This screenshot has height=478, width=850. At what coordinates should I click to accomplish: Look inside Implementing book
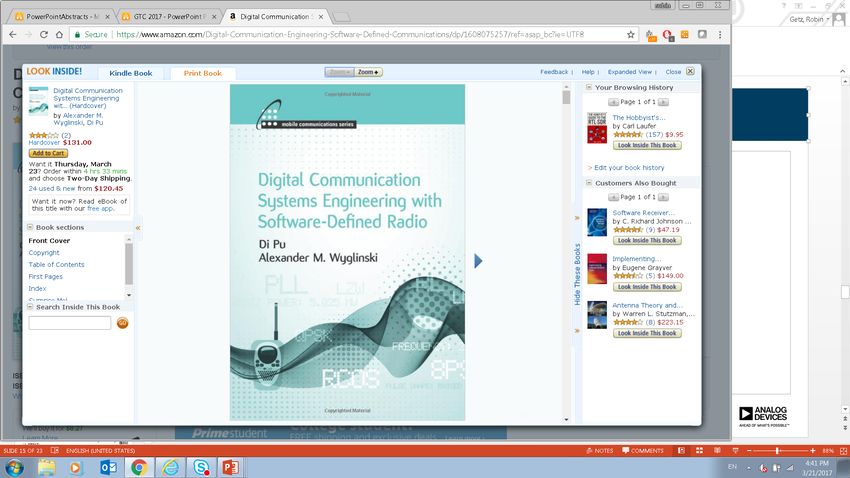[647, 287]
